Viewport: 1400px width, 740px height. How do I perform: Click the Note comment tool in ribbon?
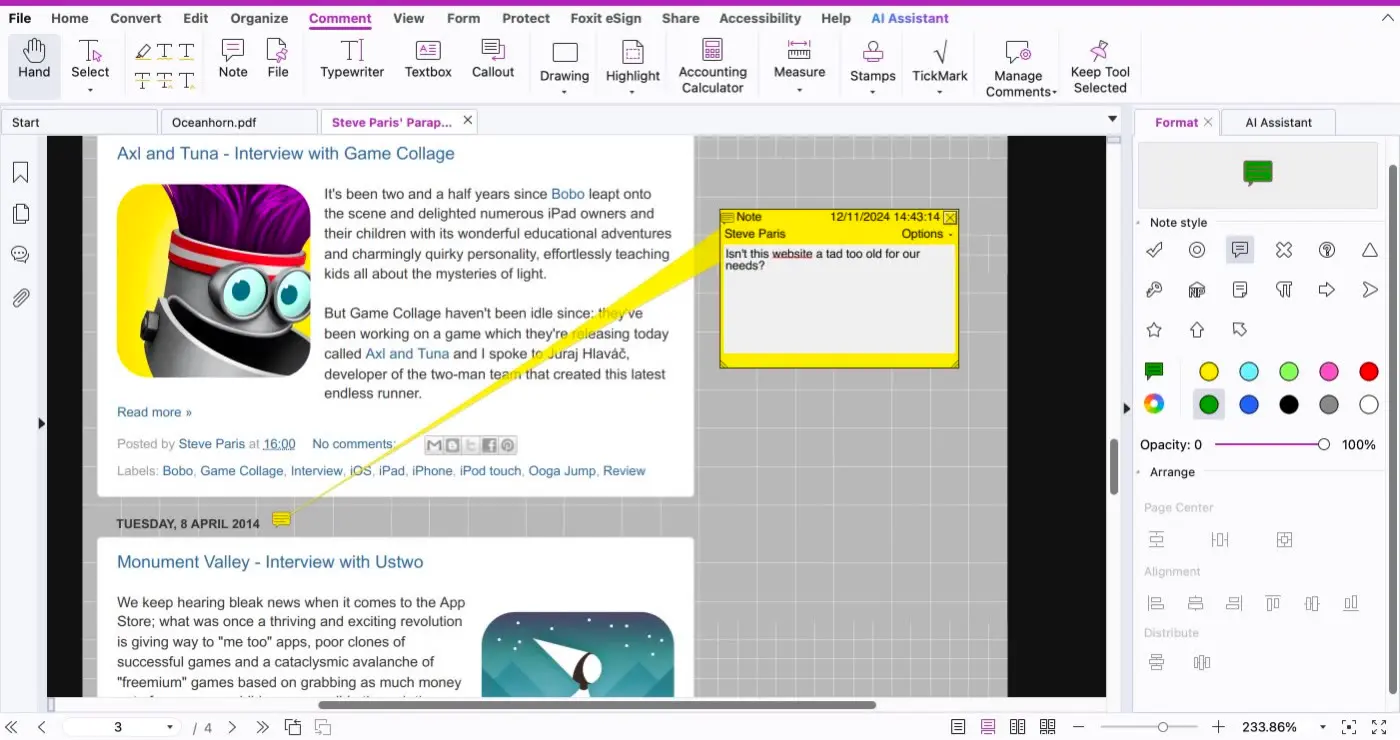click(x=233, y=60)
